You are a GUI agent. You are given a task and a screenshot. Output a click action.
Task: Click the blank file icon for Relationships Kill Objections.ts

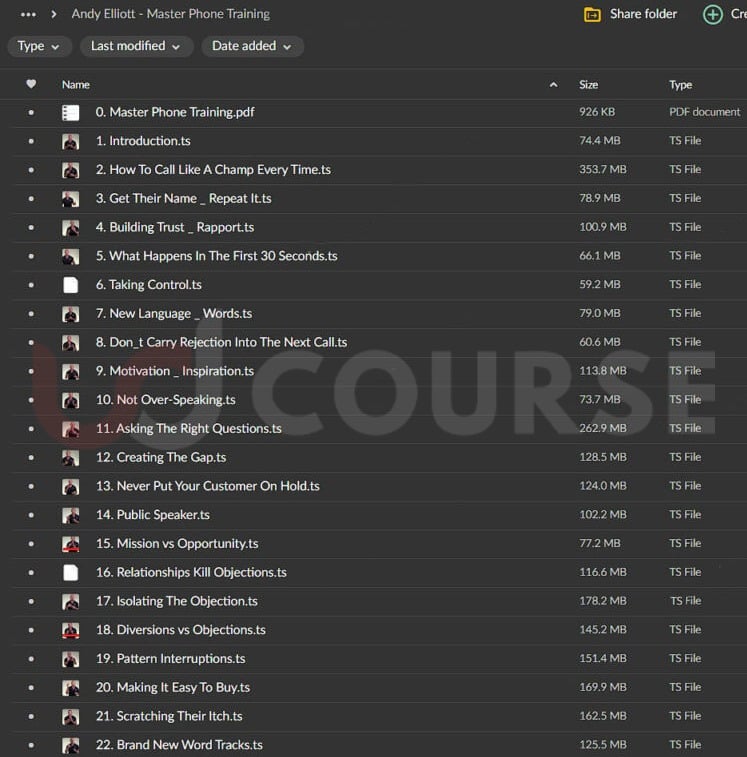(x=70, y=573)
